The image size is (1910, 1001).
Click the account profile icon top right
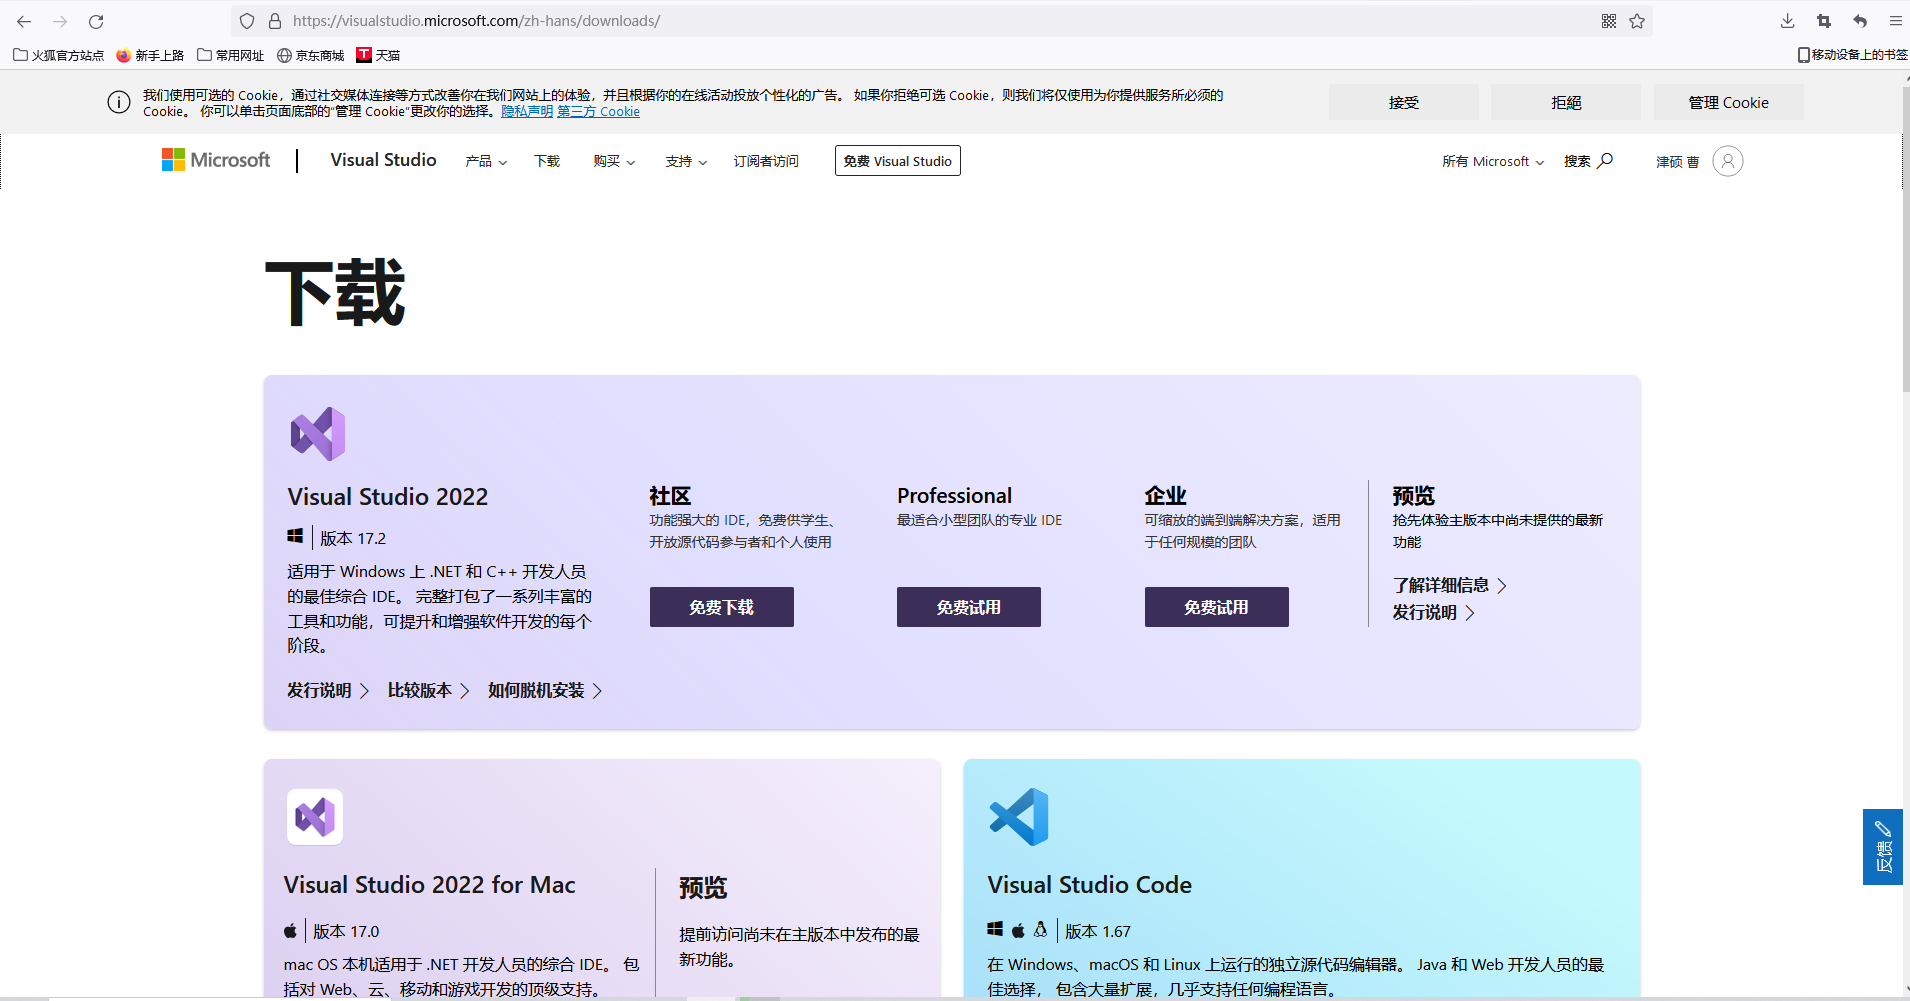1727,160
